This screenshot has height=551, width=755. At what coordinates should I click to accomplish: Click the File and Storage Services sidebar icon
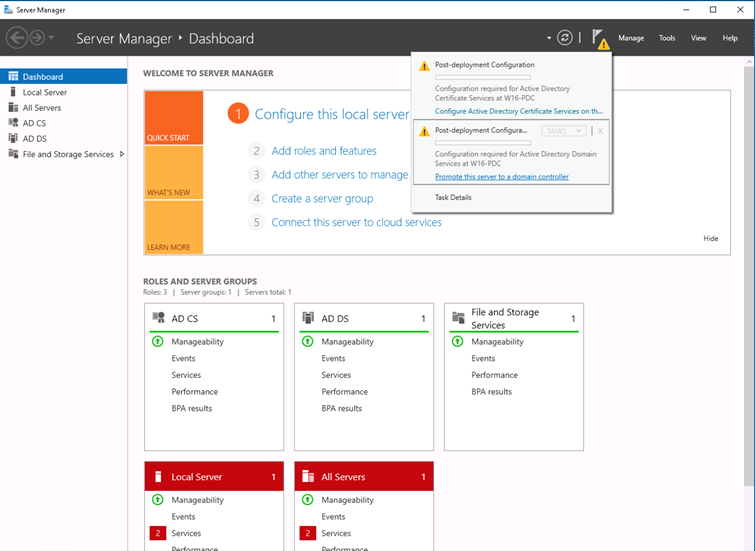pos(13,154)
